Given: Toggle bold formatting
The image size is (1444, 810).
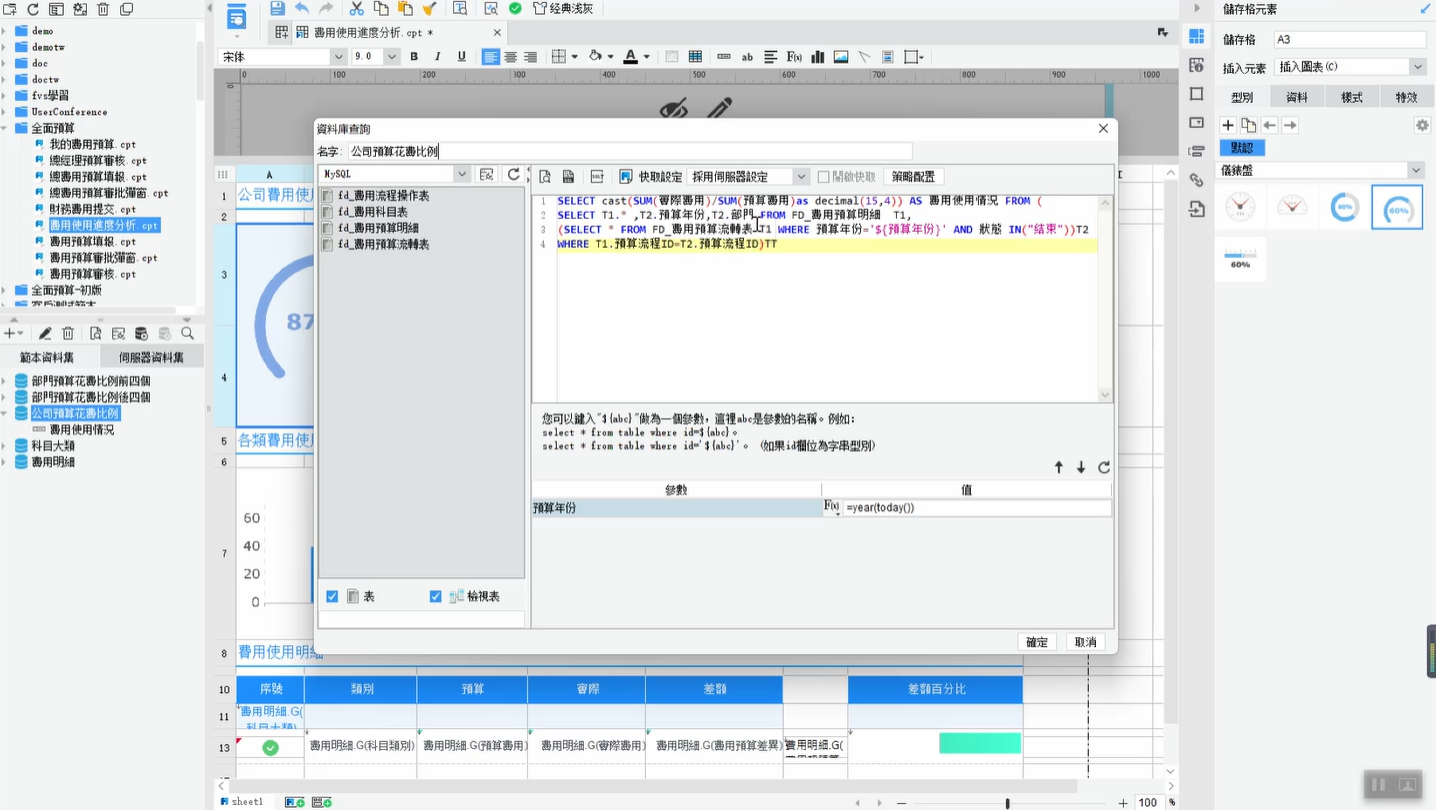Looking at the screenshot, I should [414, 57].
